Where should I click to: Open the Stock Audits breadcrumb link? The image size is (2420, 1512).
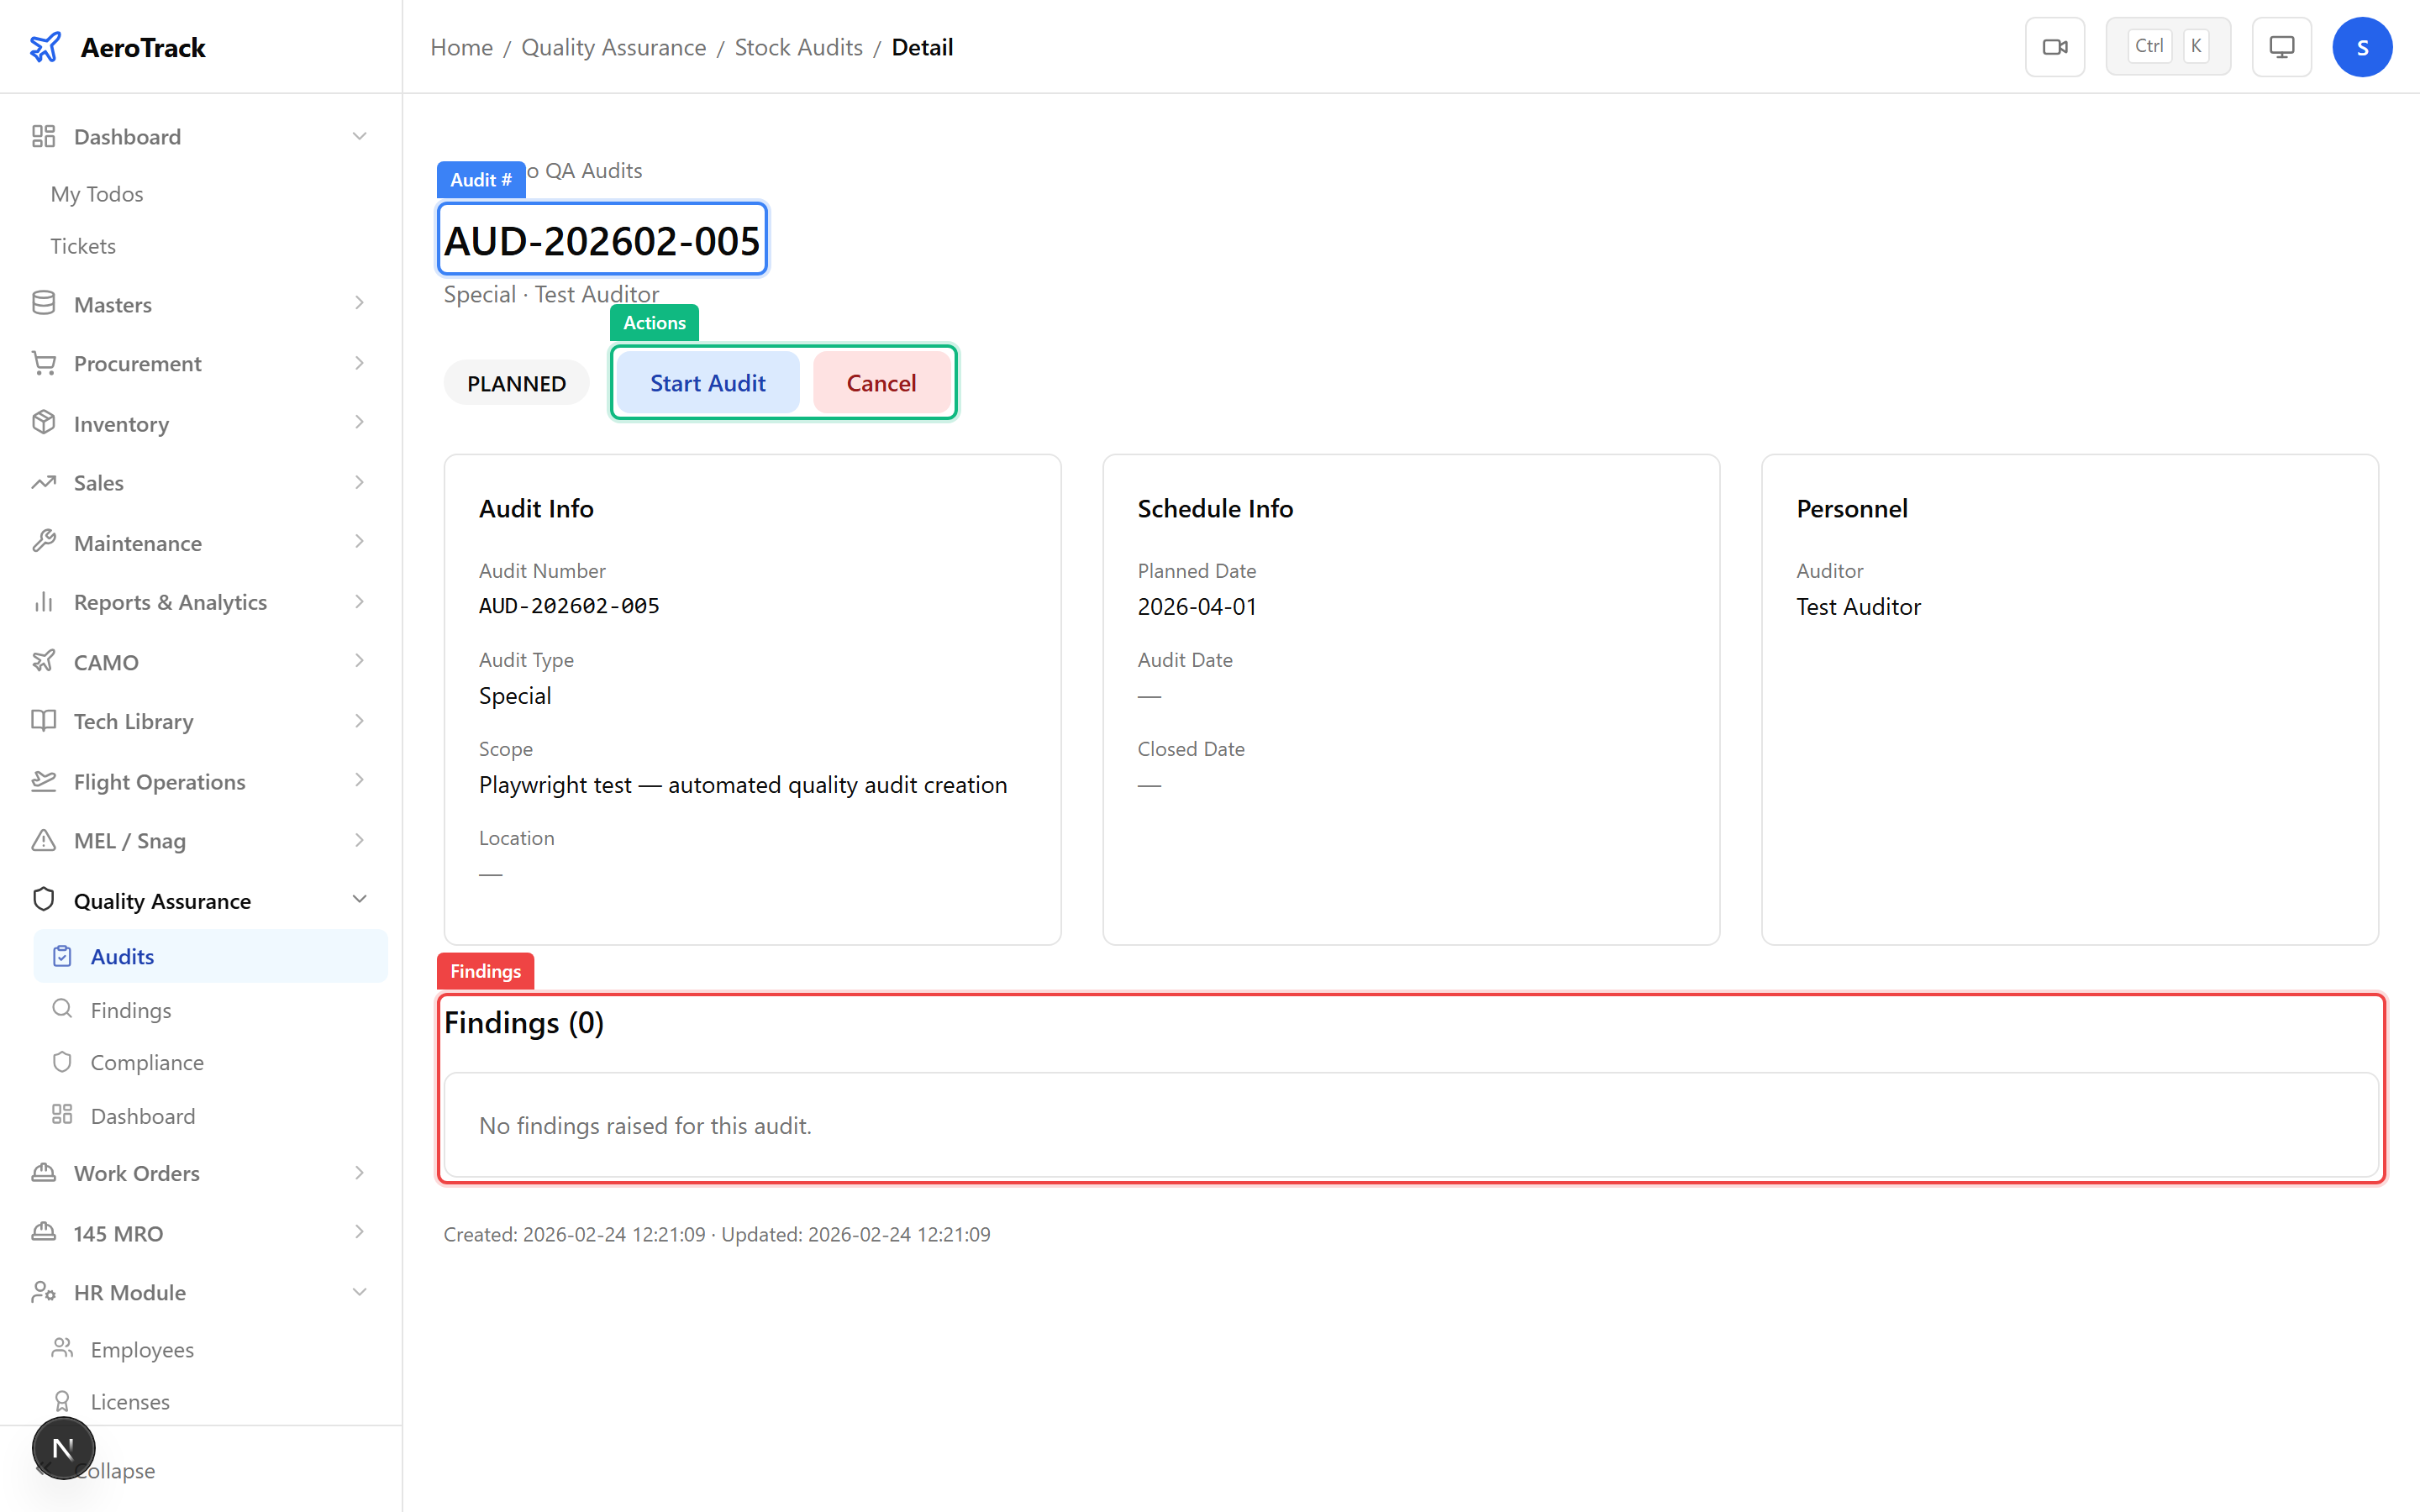(x=797, y=47)
